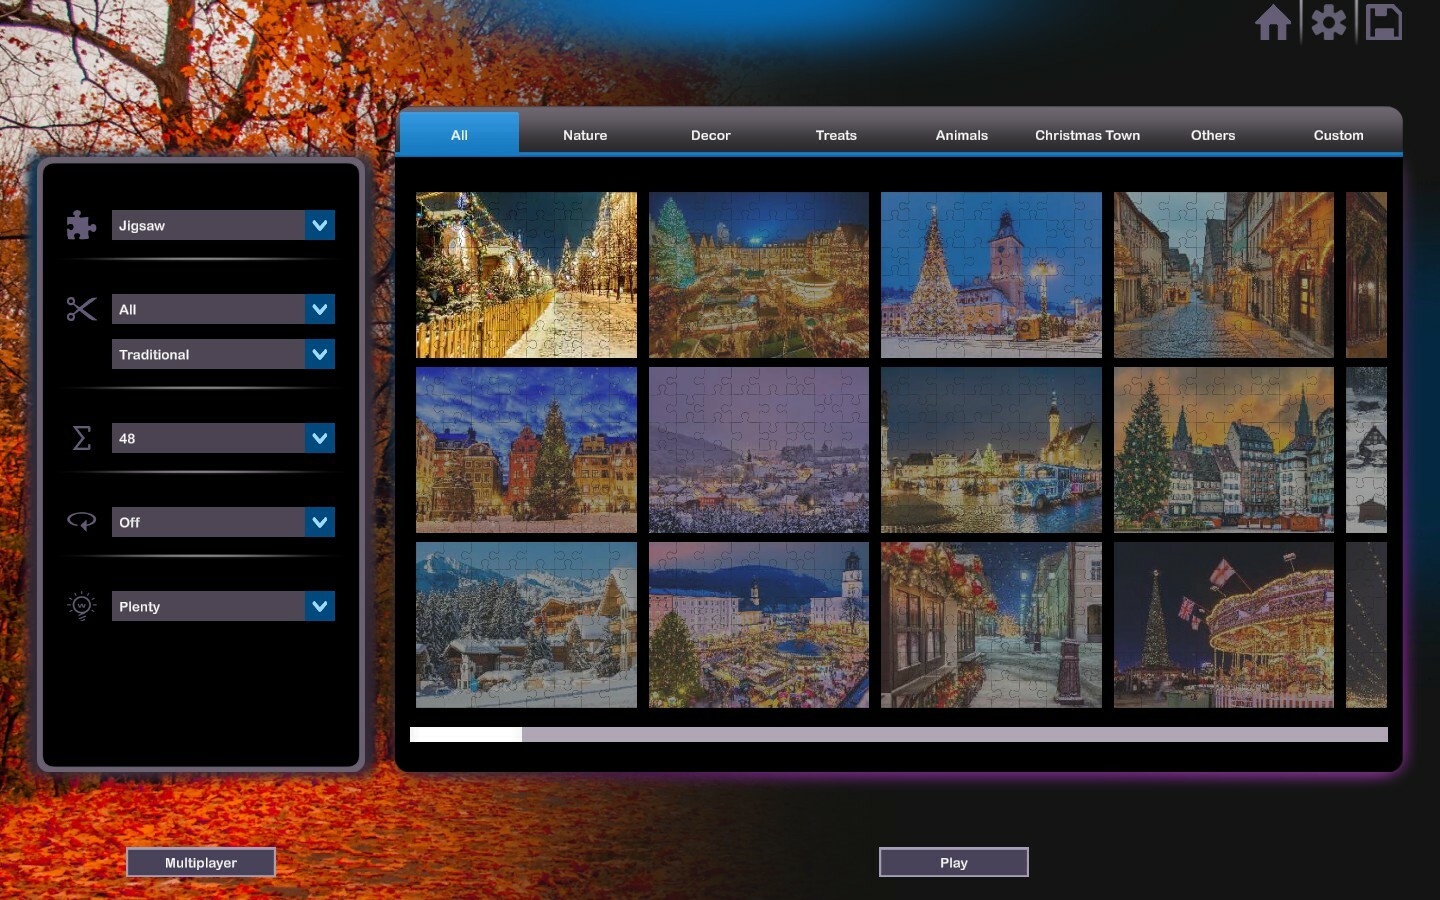Open the Settings gear icon
Viewport: 1440px width, 900px height.
click(x=1328, y=22)
